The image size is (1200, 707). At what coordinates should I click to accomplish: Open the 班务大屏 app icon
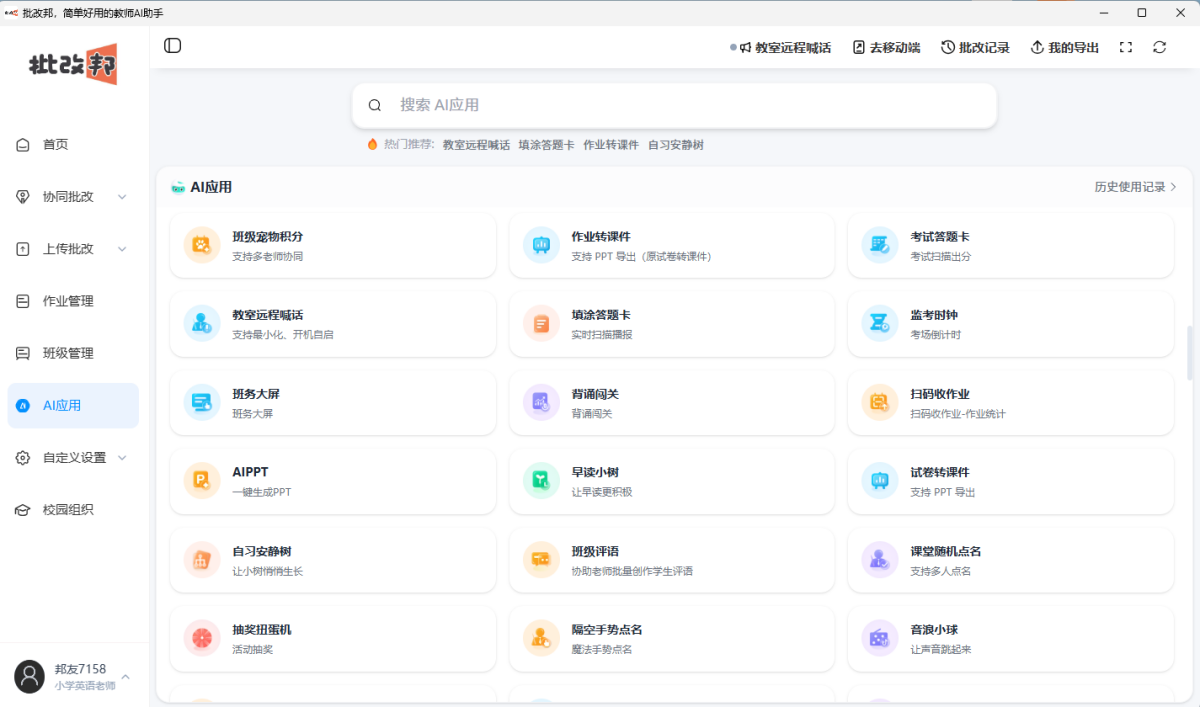202,402
